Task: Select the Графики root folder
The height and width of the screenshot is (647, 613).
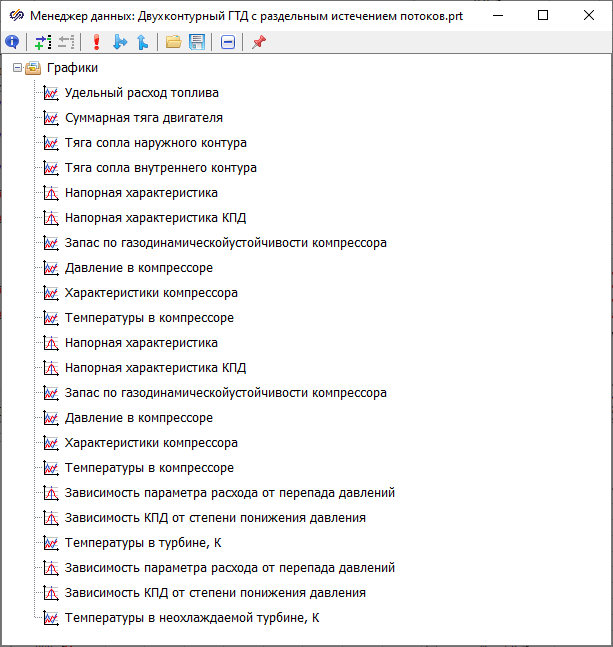Action: click(x=72, y=68)
